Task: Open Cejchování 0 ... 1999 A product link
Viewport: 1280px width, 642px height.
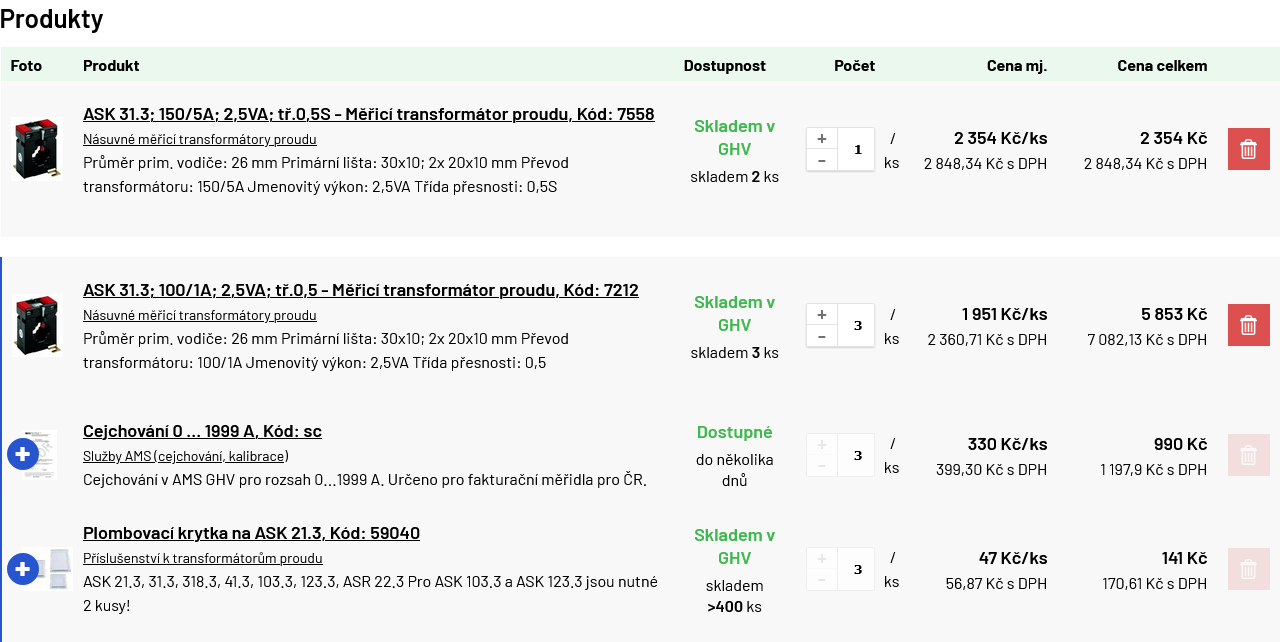Action: click(202, 431)
